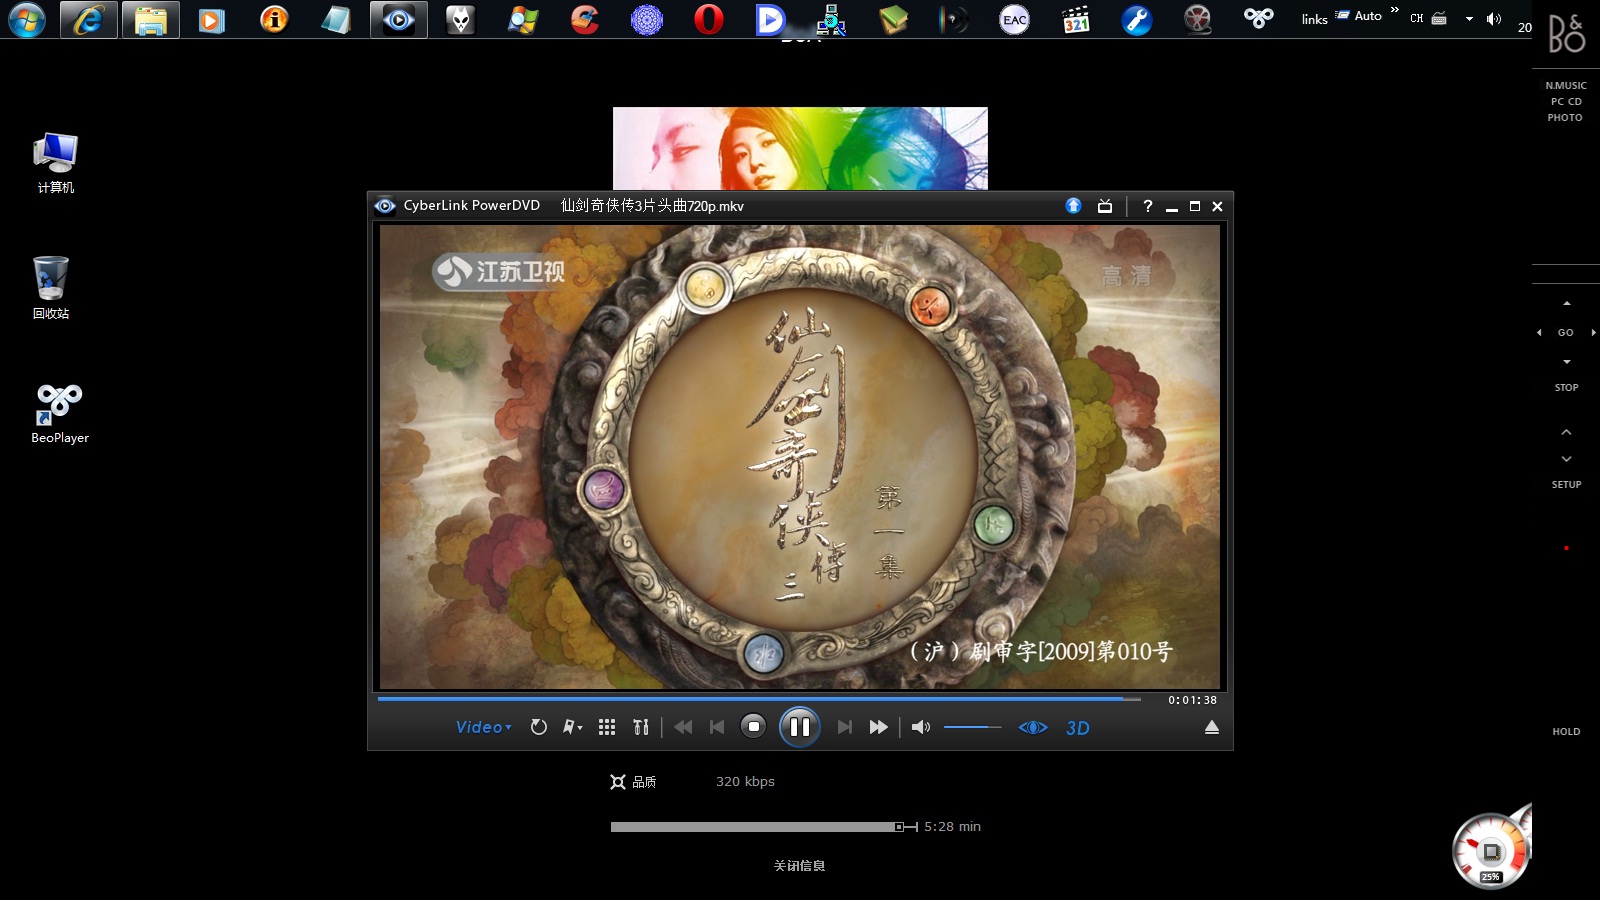This screenshot has height=900, width=1600.
Task: Click the PowerDVD upgrade arrow icon
Action: click(1073, 205)
